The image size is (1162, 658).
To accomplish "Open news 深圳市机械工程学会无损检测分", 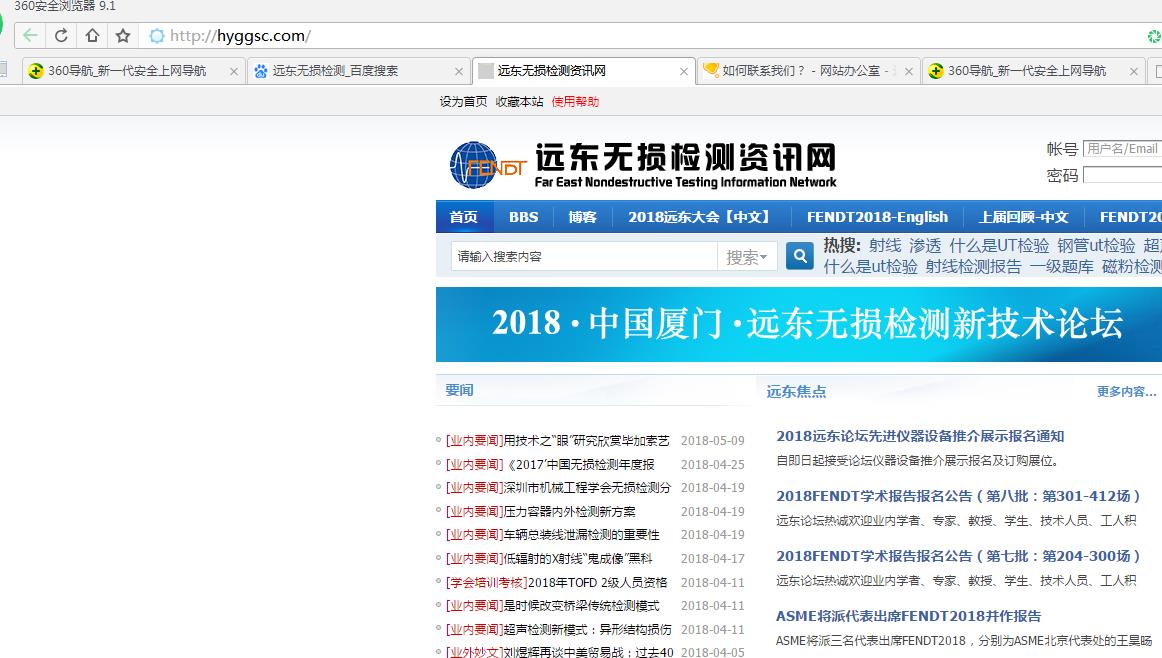I will tap(587, 488).
